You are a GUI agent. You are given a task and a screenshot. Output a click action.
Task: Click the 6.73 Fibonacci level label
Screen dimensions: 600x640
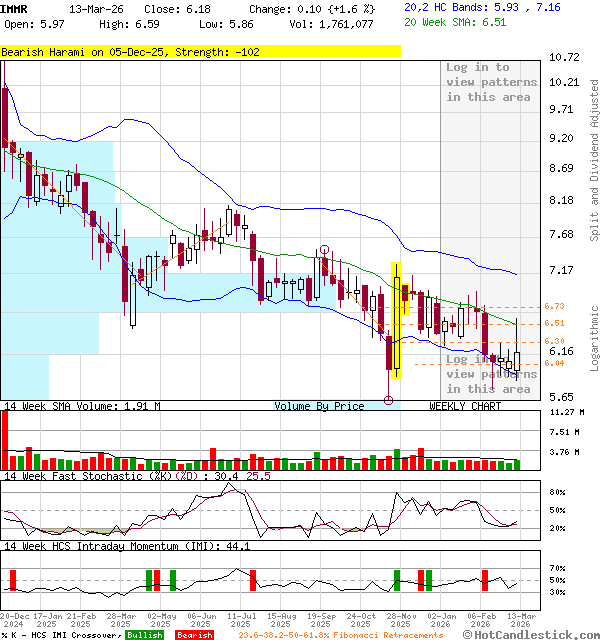[x=554, y=306]
